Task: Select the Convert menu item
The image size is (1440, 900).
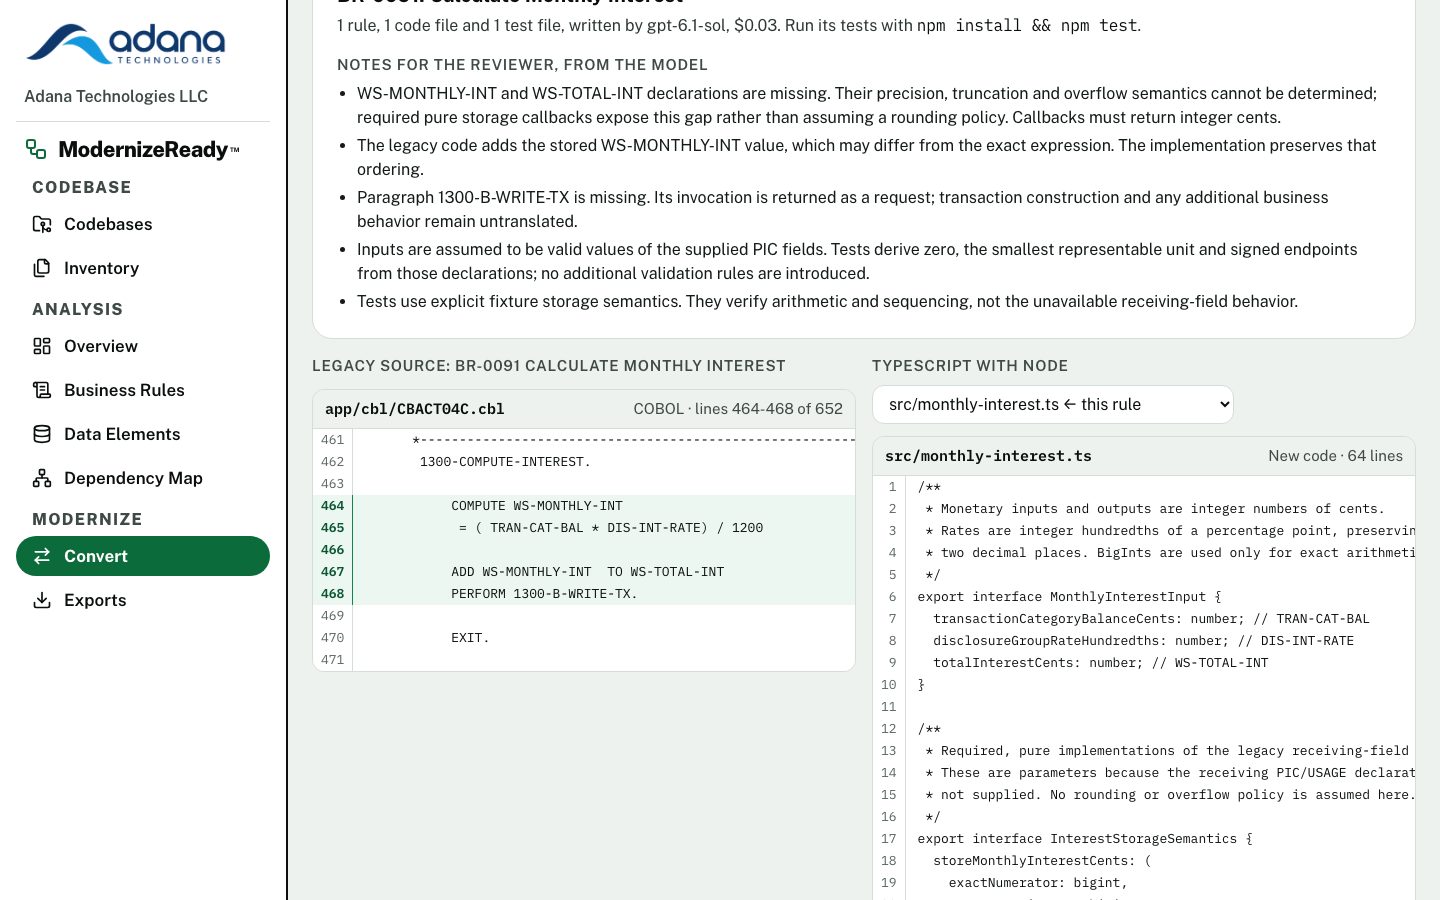Action: 143,556
